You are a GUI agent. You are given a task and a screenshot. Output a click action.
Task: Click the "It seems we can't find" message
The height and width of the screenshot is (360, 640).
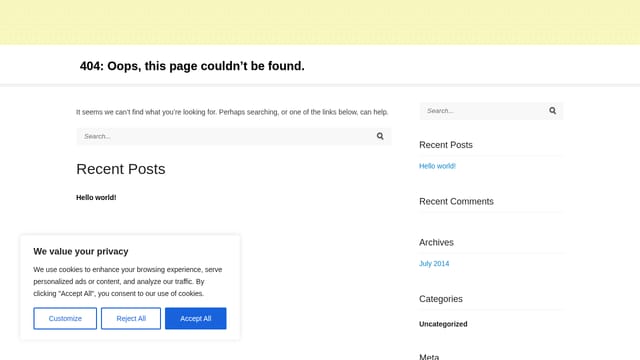coord(232,112)
